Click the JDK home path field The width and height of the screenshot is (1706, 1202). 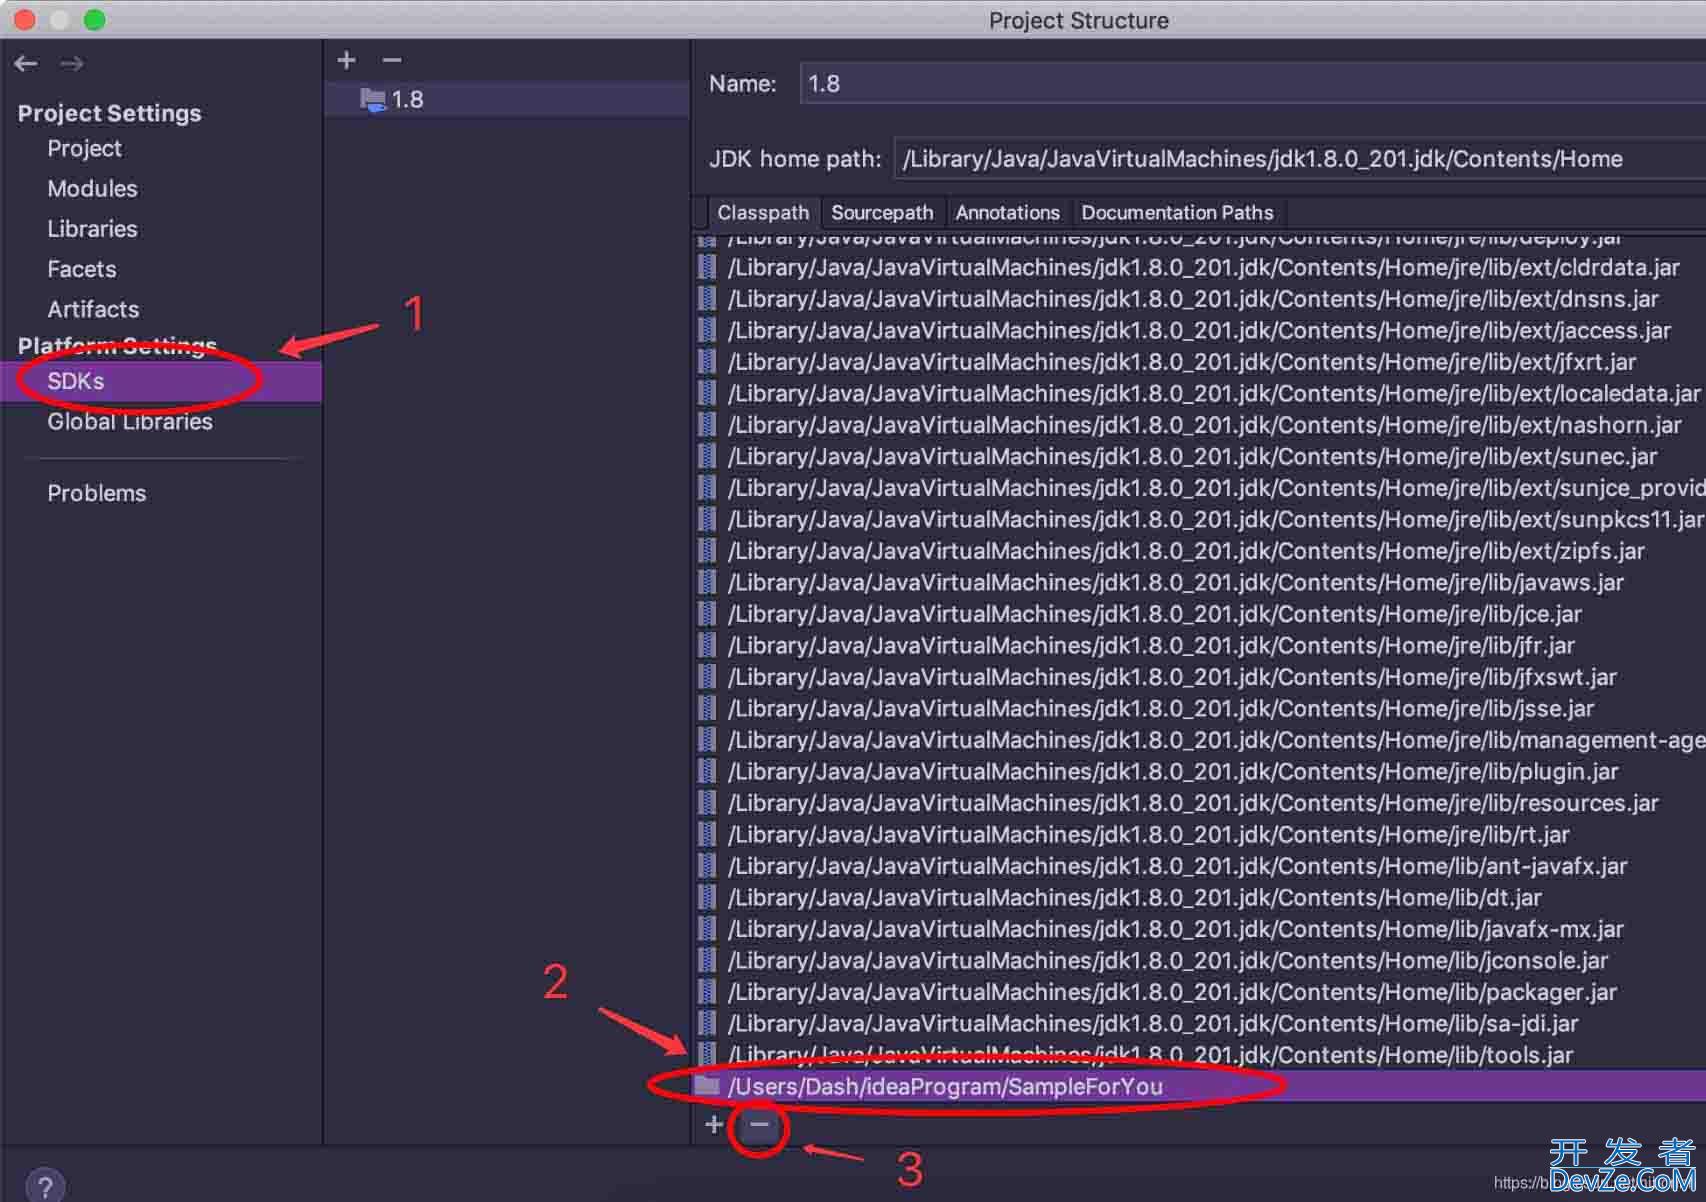(x=1299, y=159)
